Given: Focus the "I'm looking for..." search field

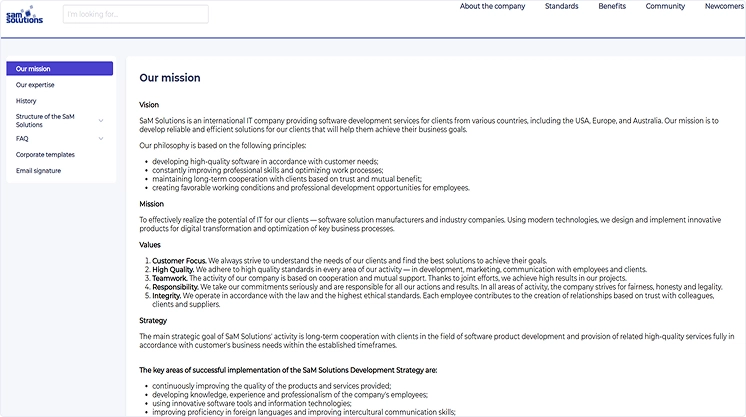Looking at the screenshot, I should (136, 14).
